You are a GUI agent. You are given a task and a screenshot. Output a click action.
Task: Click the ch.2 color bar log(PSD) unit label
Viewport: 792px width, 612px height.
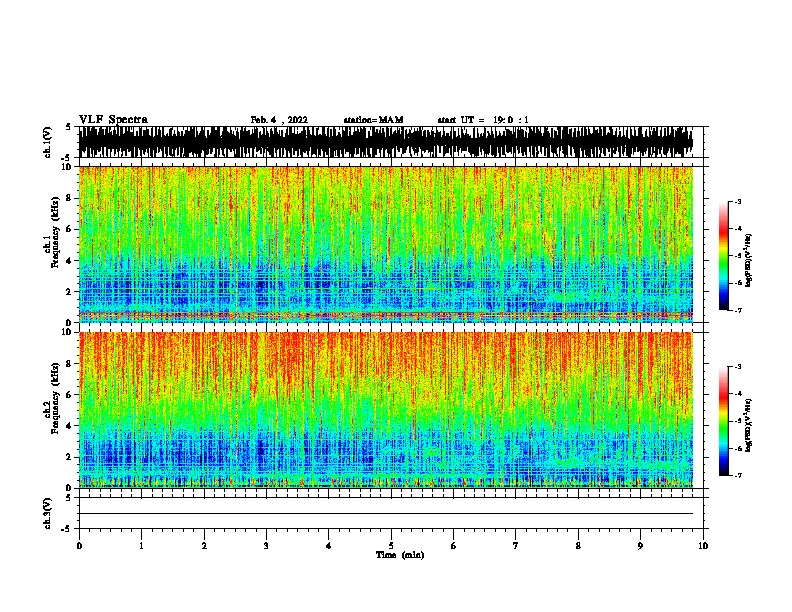click(749, 425)
